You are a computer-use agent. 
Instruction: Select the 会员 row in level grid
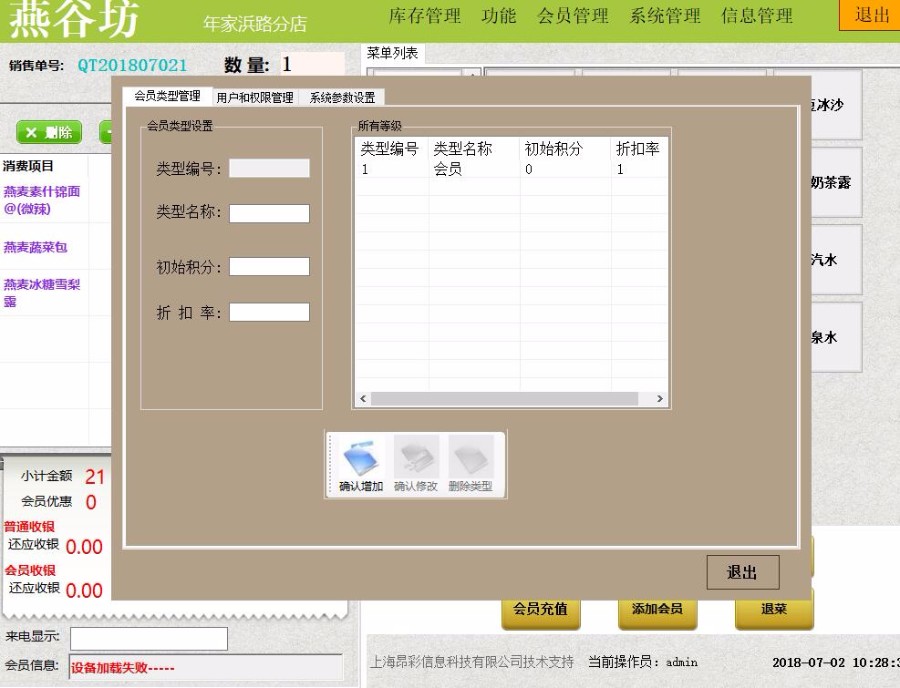click(x=511, y=169)
